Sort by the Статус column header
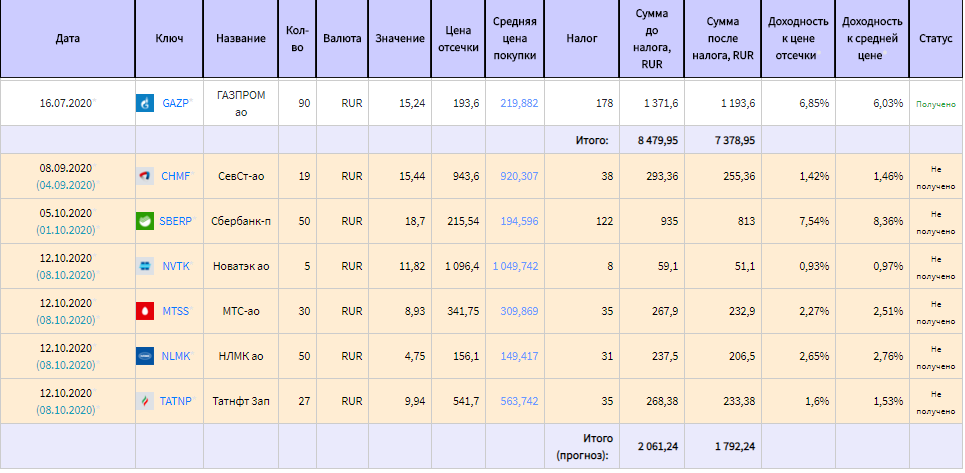Screen dimensions: 965x473 [x=935, y=38]
